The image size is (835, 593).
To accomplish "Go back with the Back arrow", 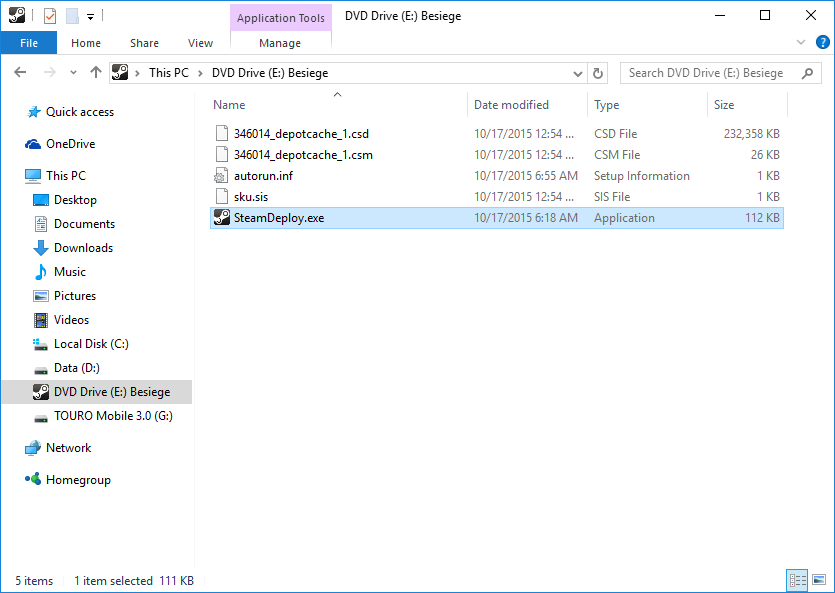I will (x=20, y=72).
